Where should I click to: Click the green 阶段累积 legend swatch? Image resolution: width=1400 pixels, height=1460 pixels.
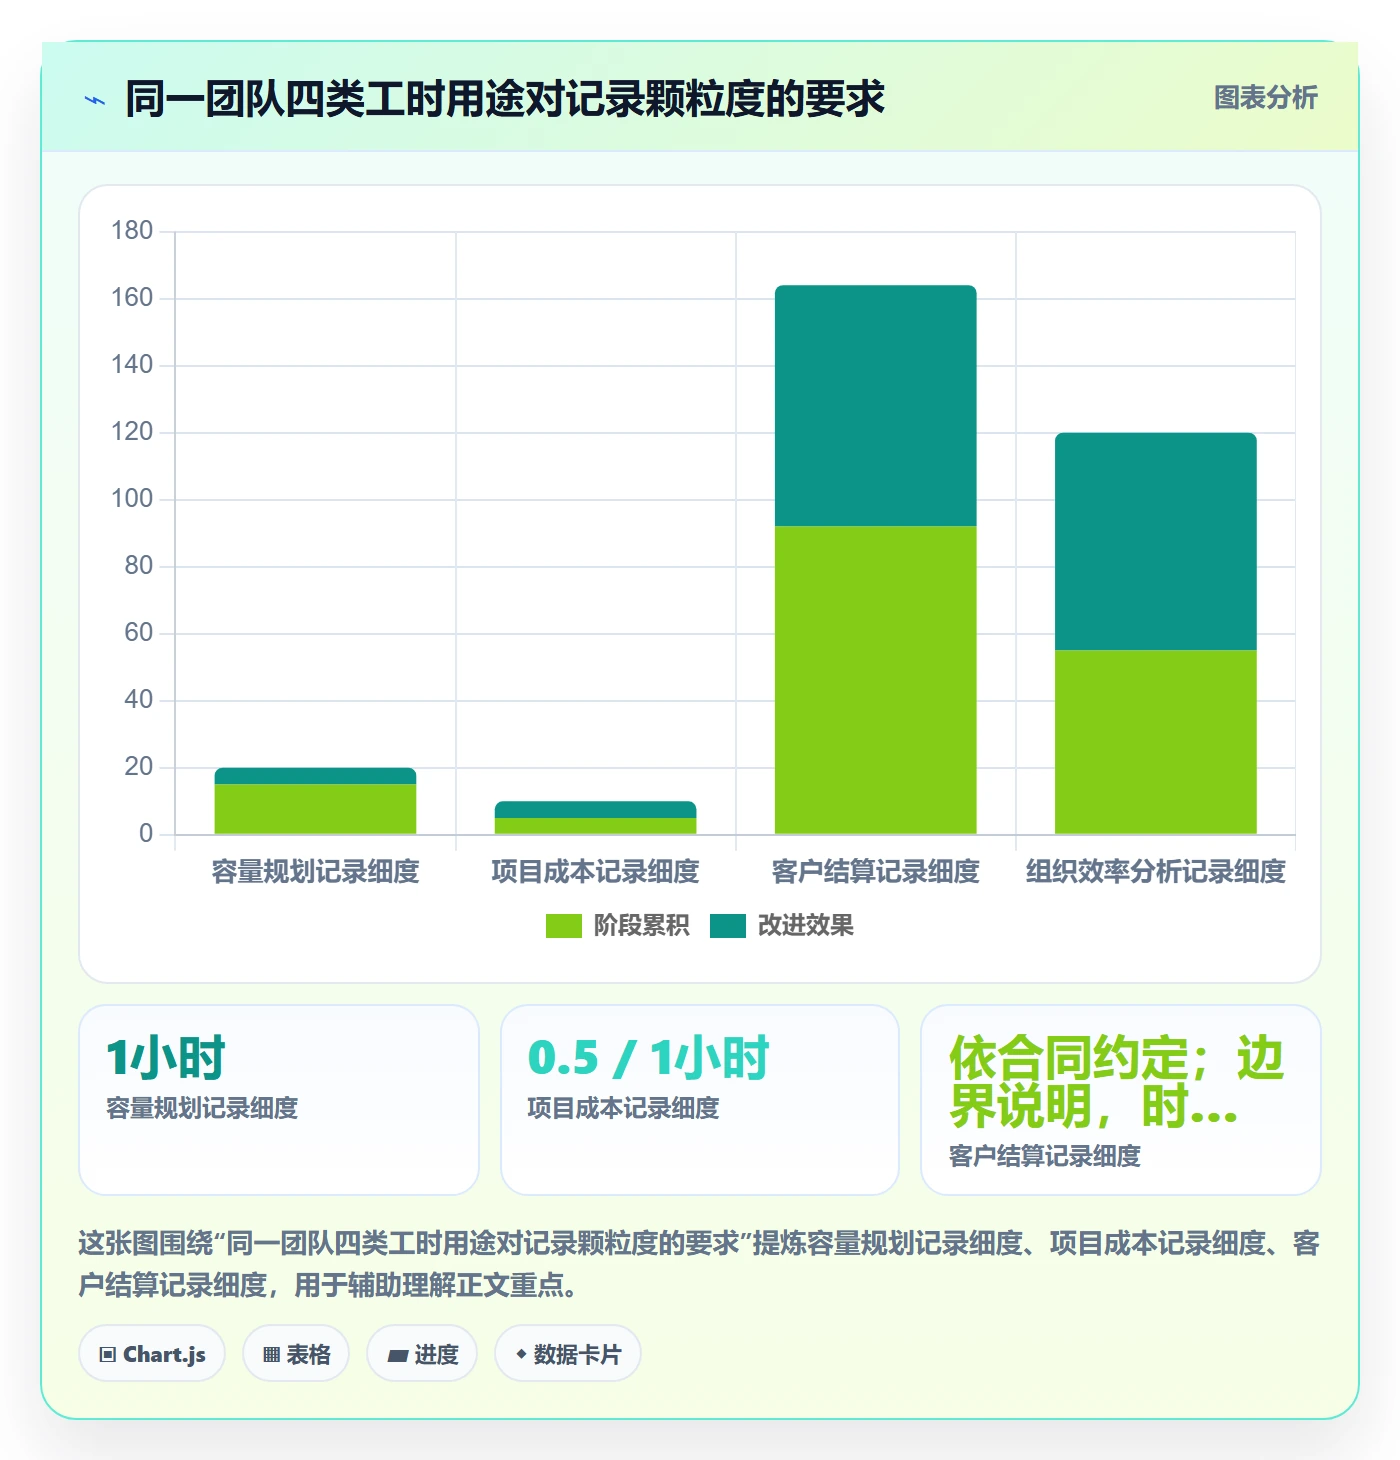click(563, 926)
